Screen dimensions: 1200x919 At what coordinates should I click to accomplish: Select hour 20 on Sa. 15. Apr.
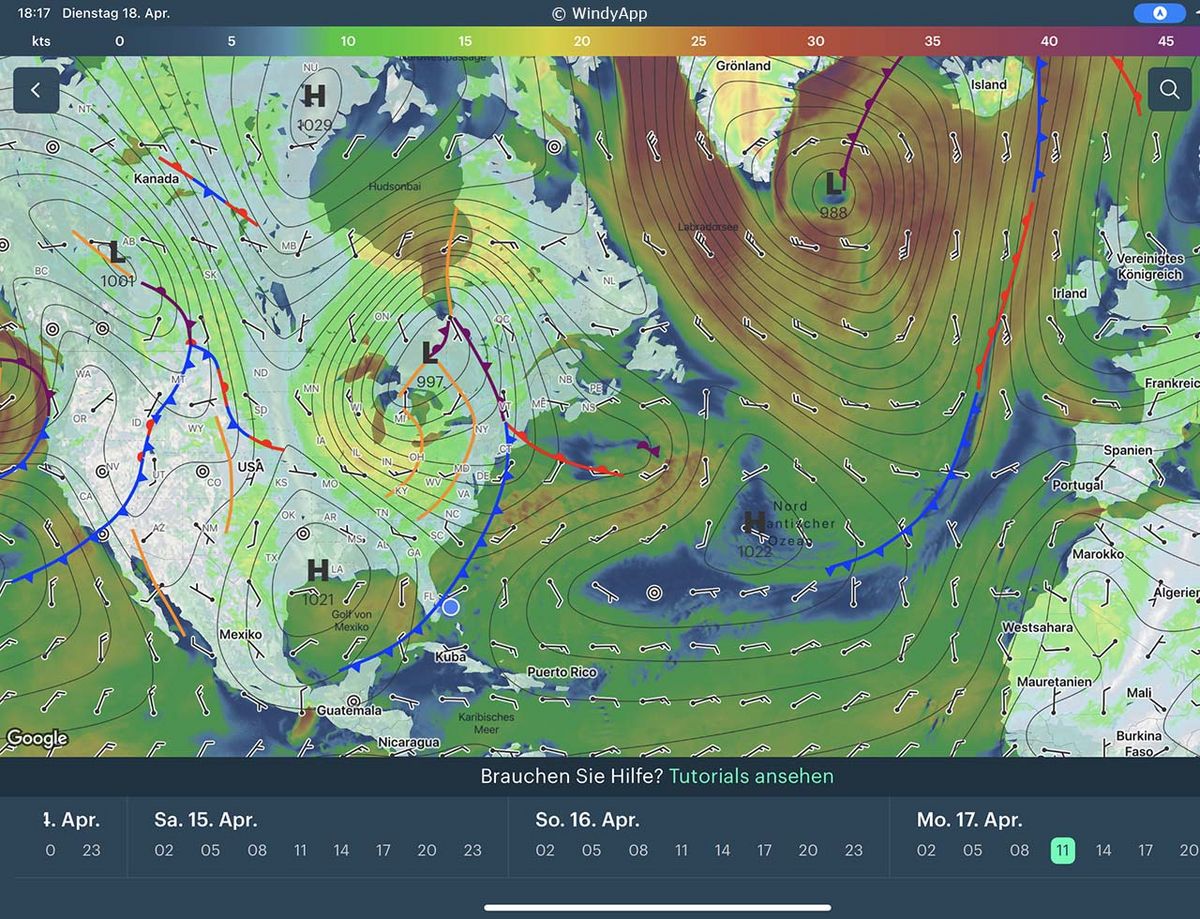427,851
